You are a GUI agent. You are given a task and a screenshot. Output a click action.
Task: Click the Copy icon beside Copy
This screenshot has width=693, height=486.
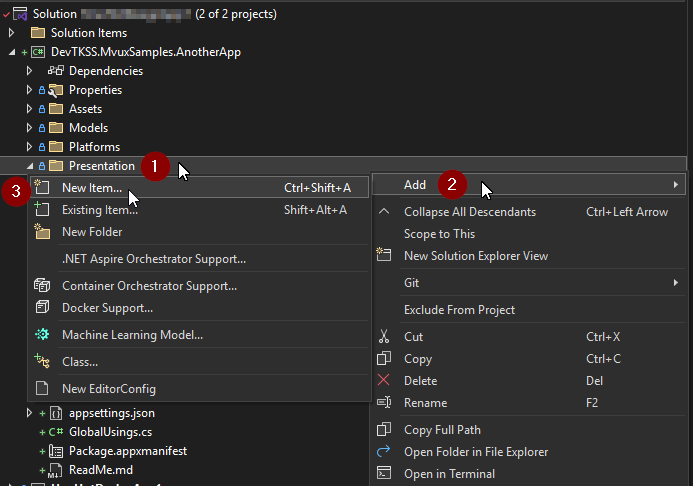click(384, 358)
